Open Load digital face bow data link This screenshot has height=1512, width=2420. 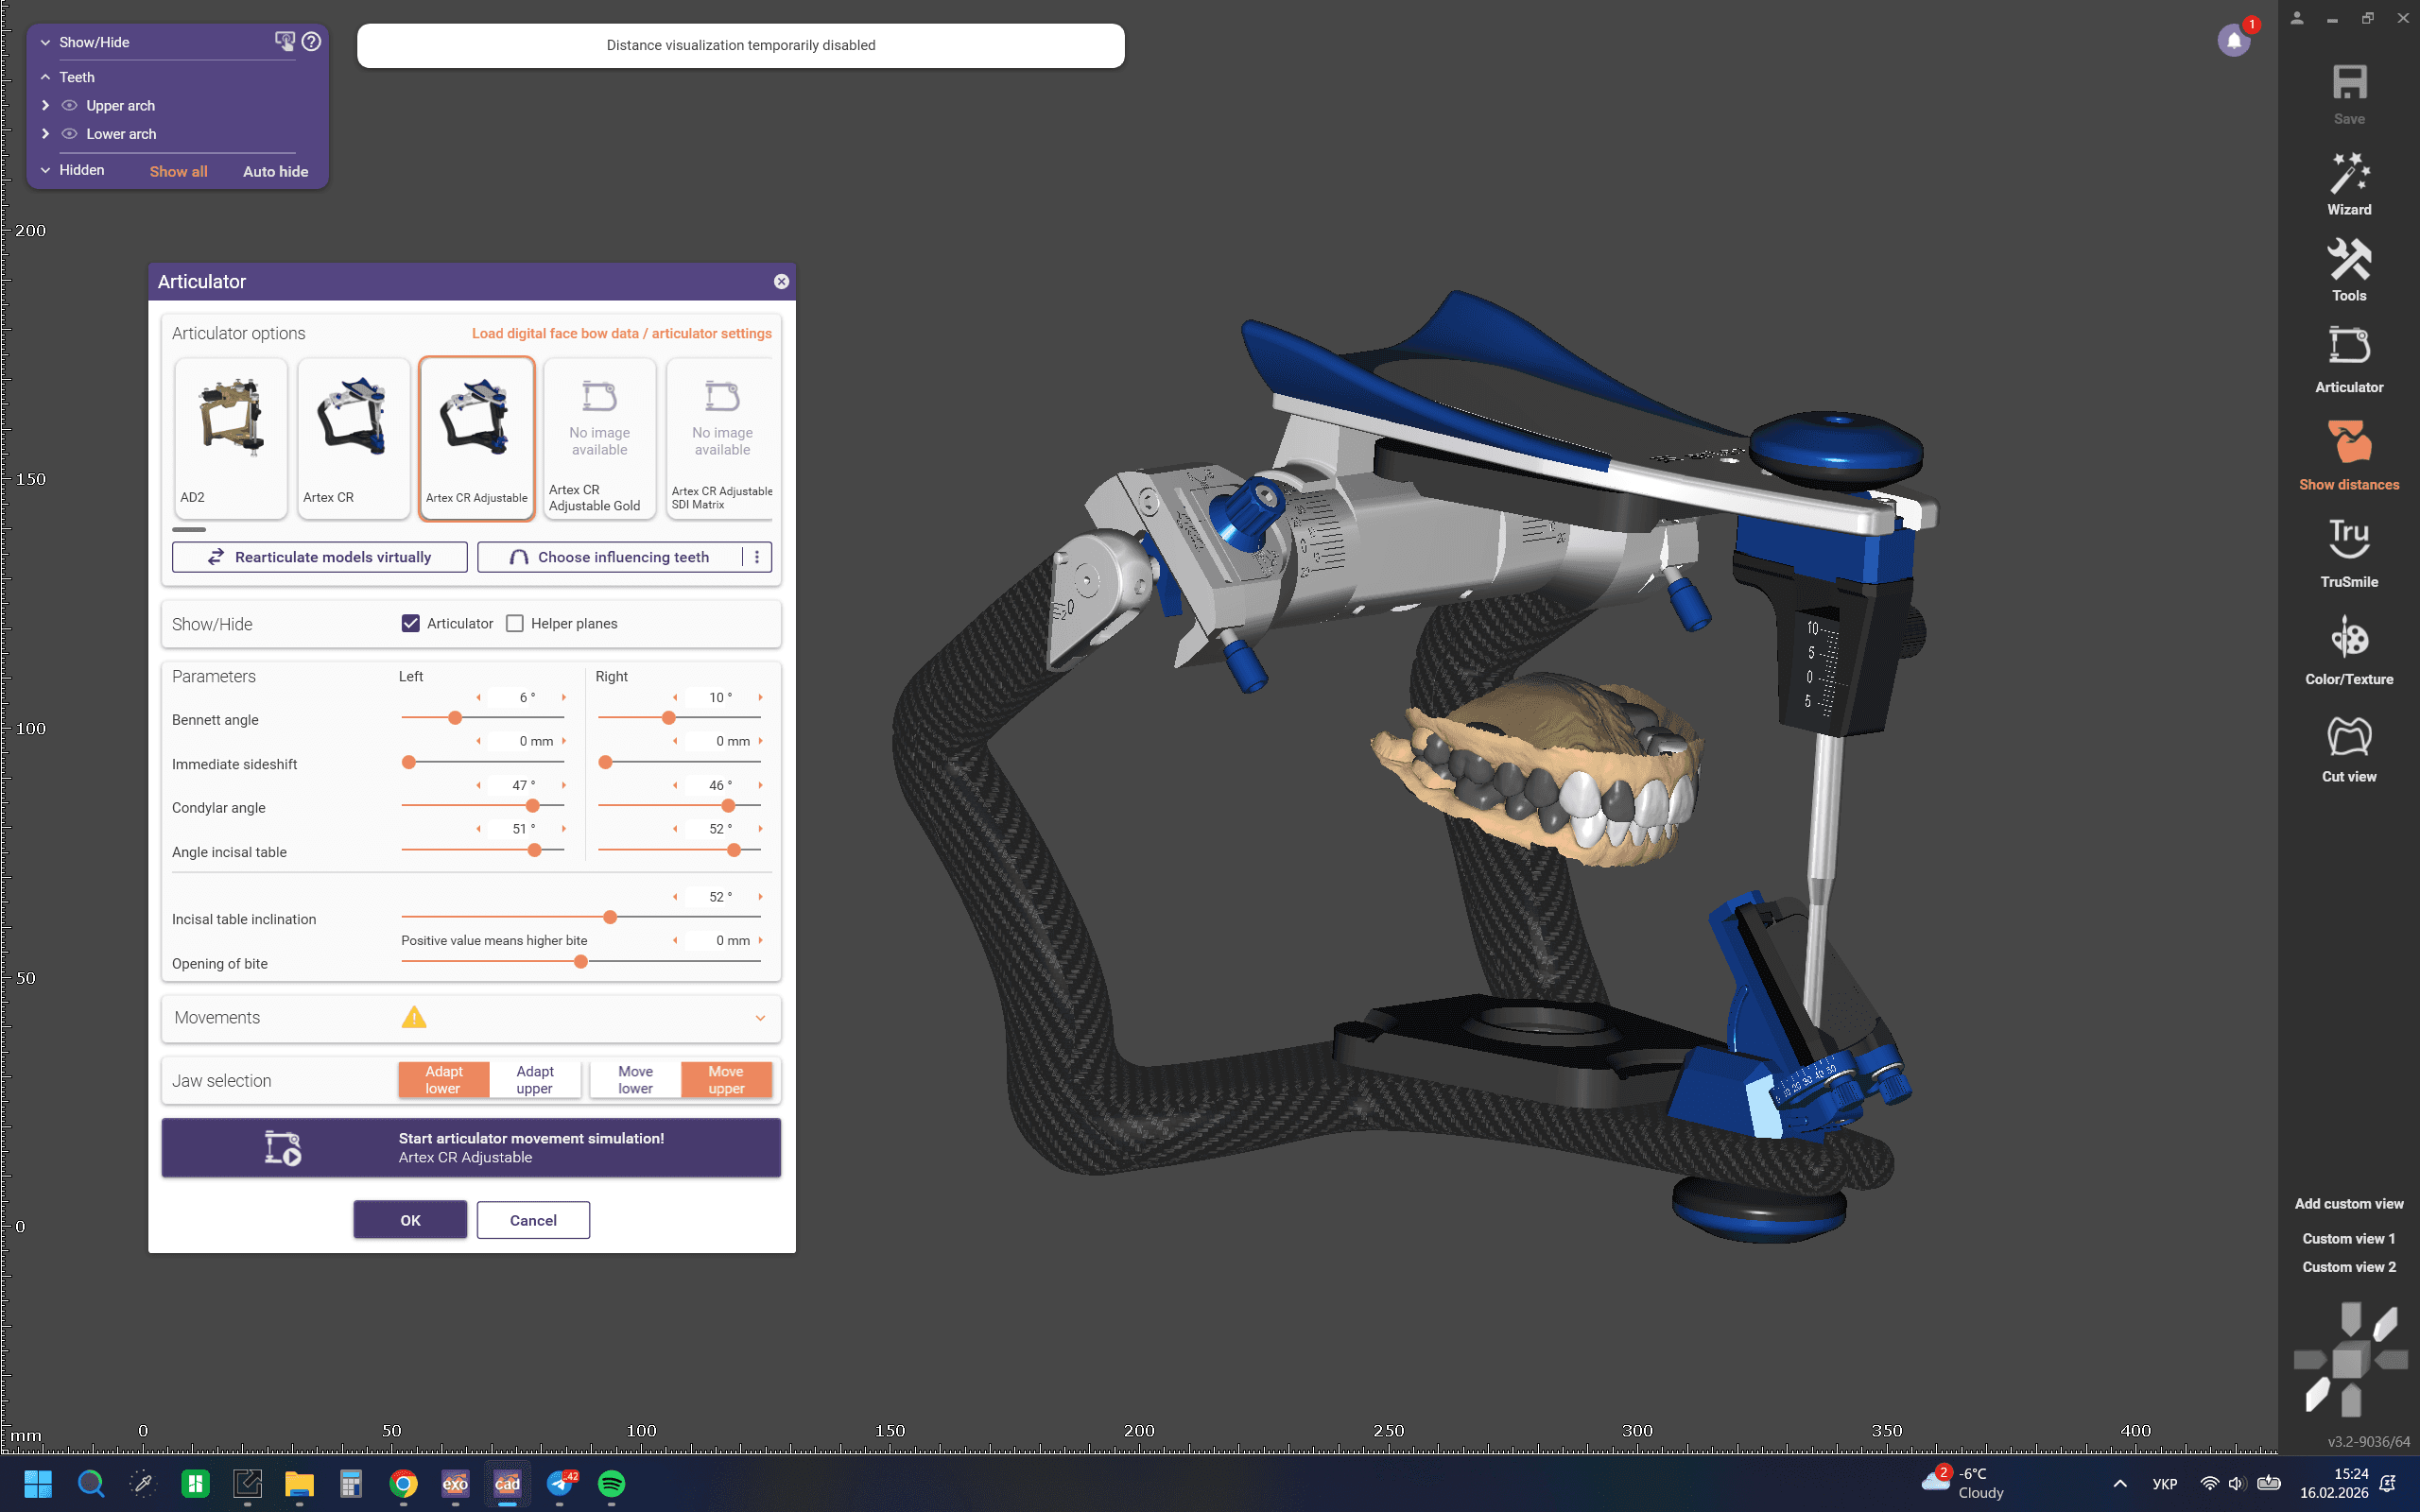(x=621, y=333)
